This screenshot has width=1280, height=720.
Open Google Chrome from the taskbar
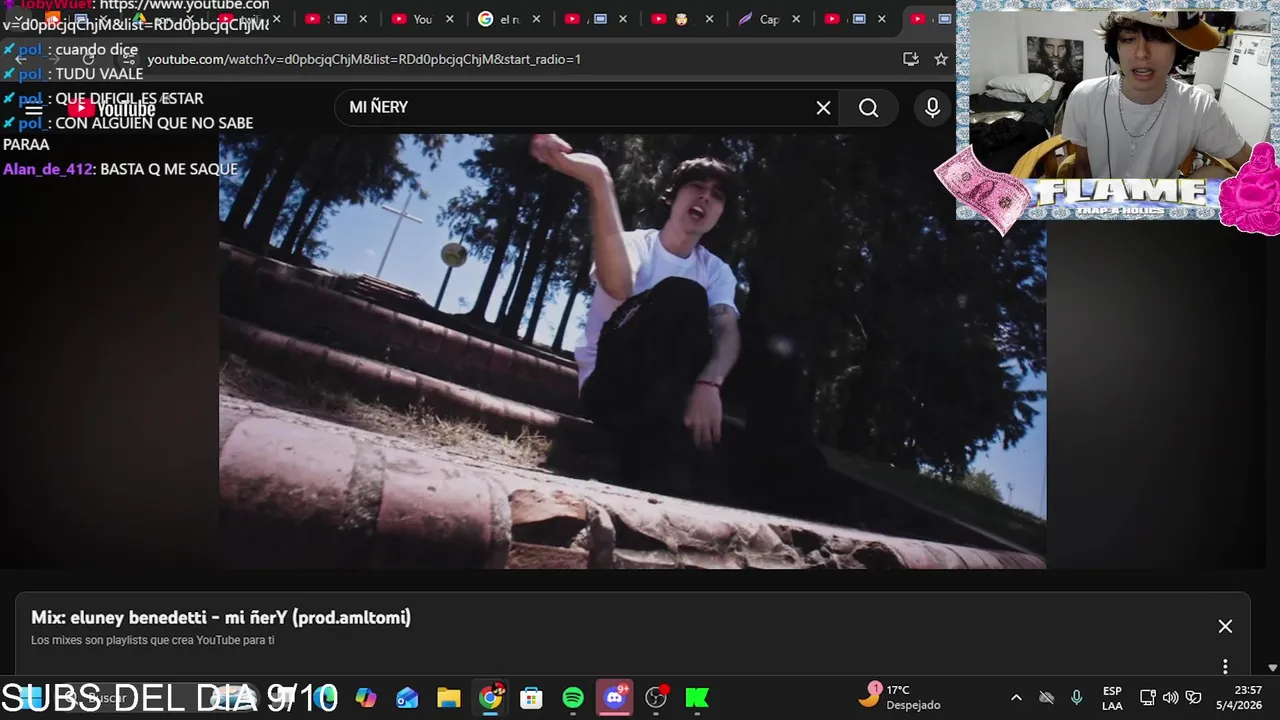490,698
